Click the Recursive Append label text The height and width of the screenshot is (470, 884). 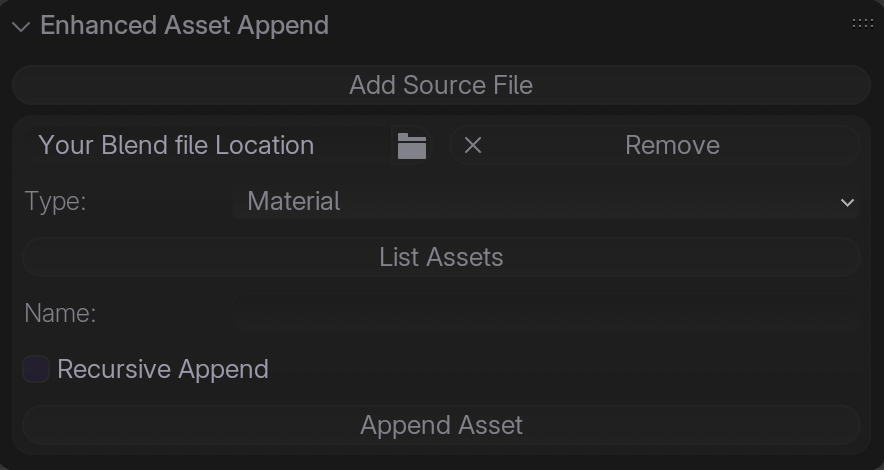(163, 369)
